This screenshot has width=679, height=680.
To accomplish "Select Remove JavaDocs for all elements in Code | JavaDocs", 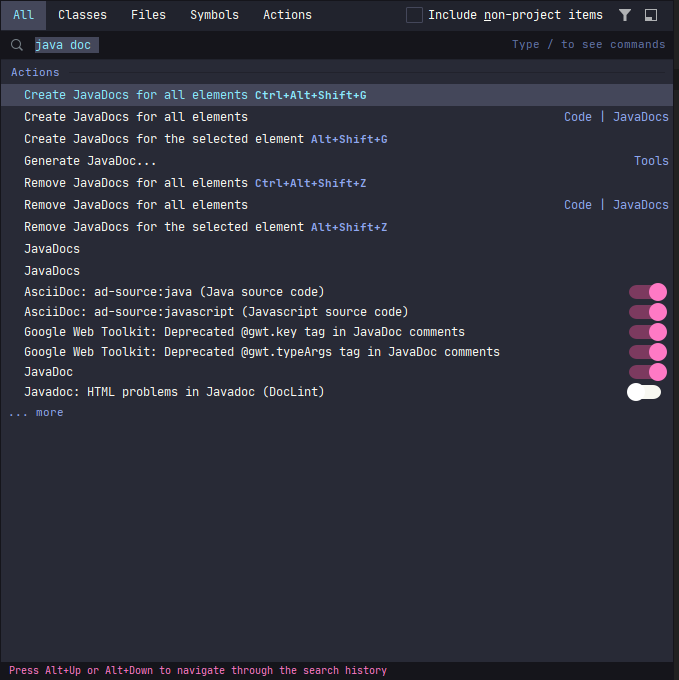I will (x=337, y=205).
